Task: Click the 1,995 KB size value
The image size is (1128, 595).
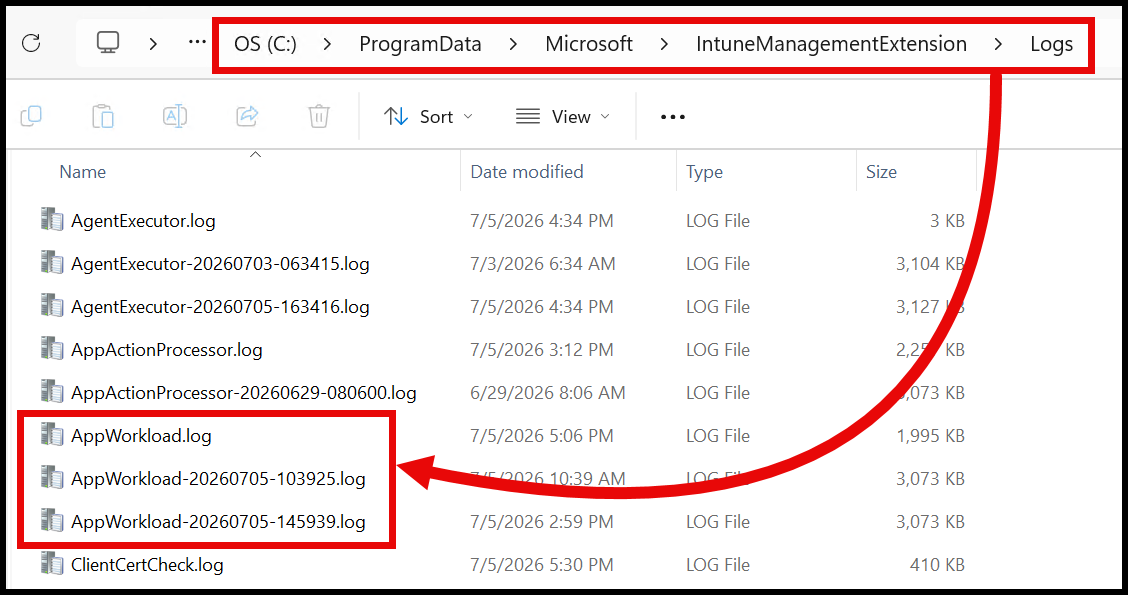Action: coord(930,436)
